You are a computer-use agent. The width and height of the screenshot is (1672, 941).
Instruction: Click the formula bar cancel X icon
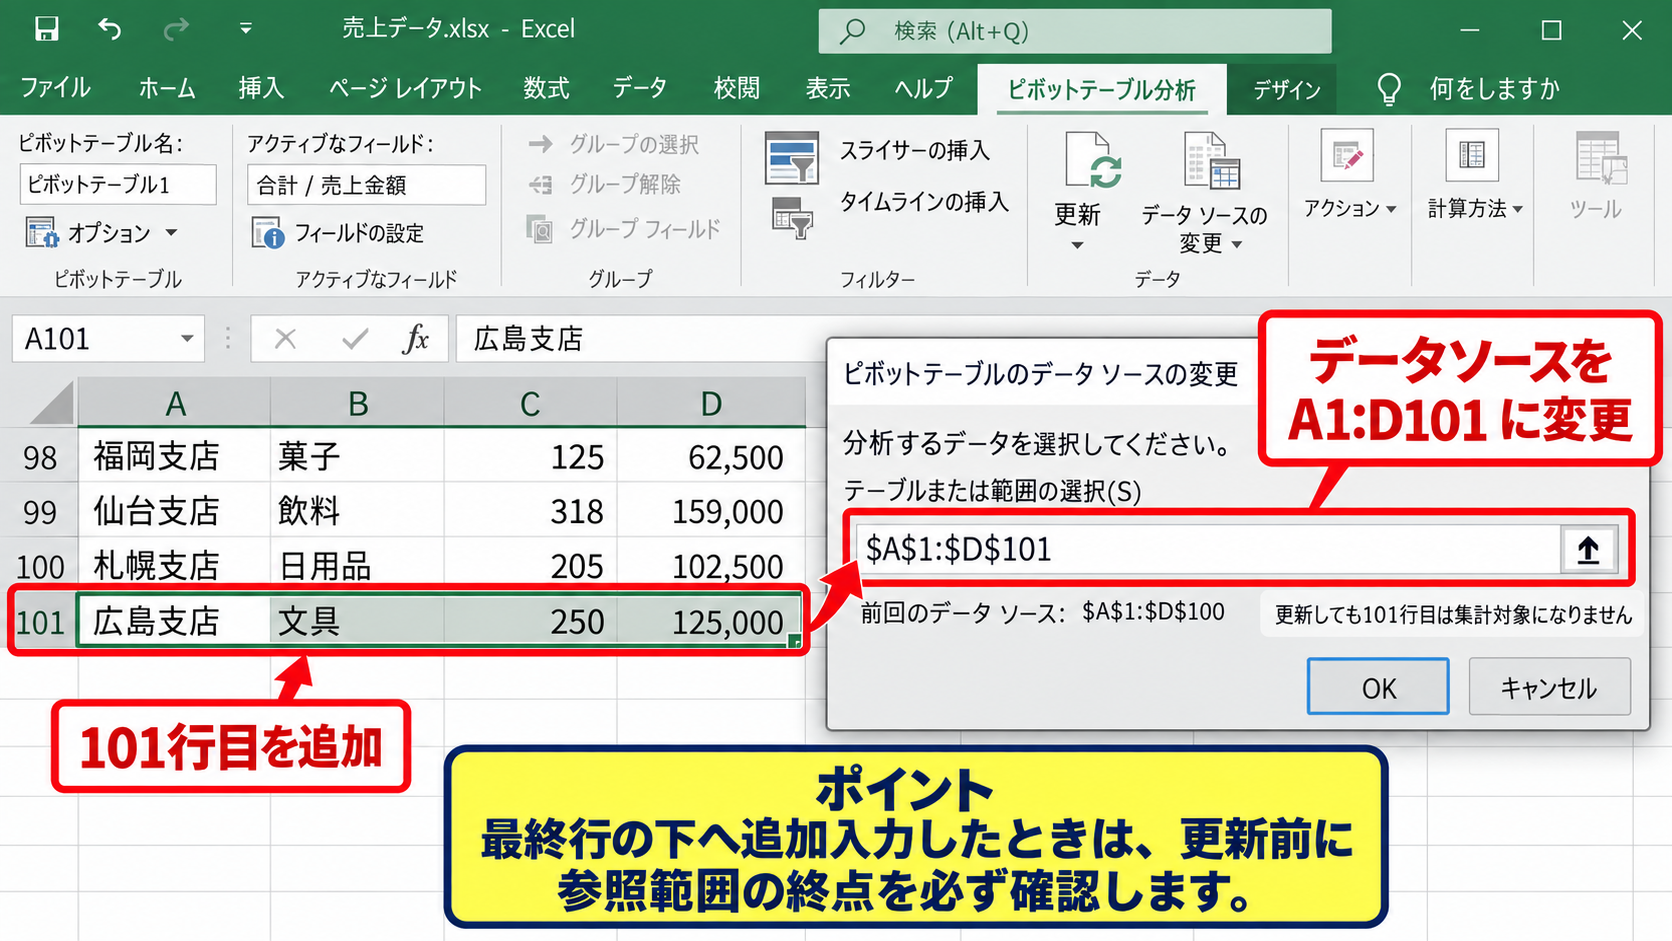[285, 339]
